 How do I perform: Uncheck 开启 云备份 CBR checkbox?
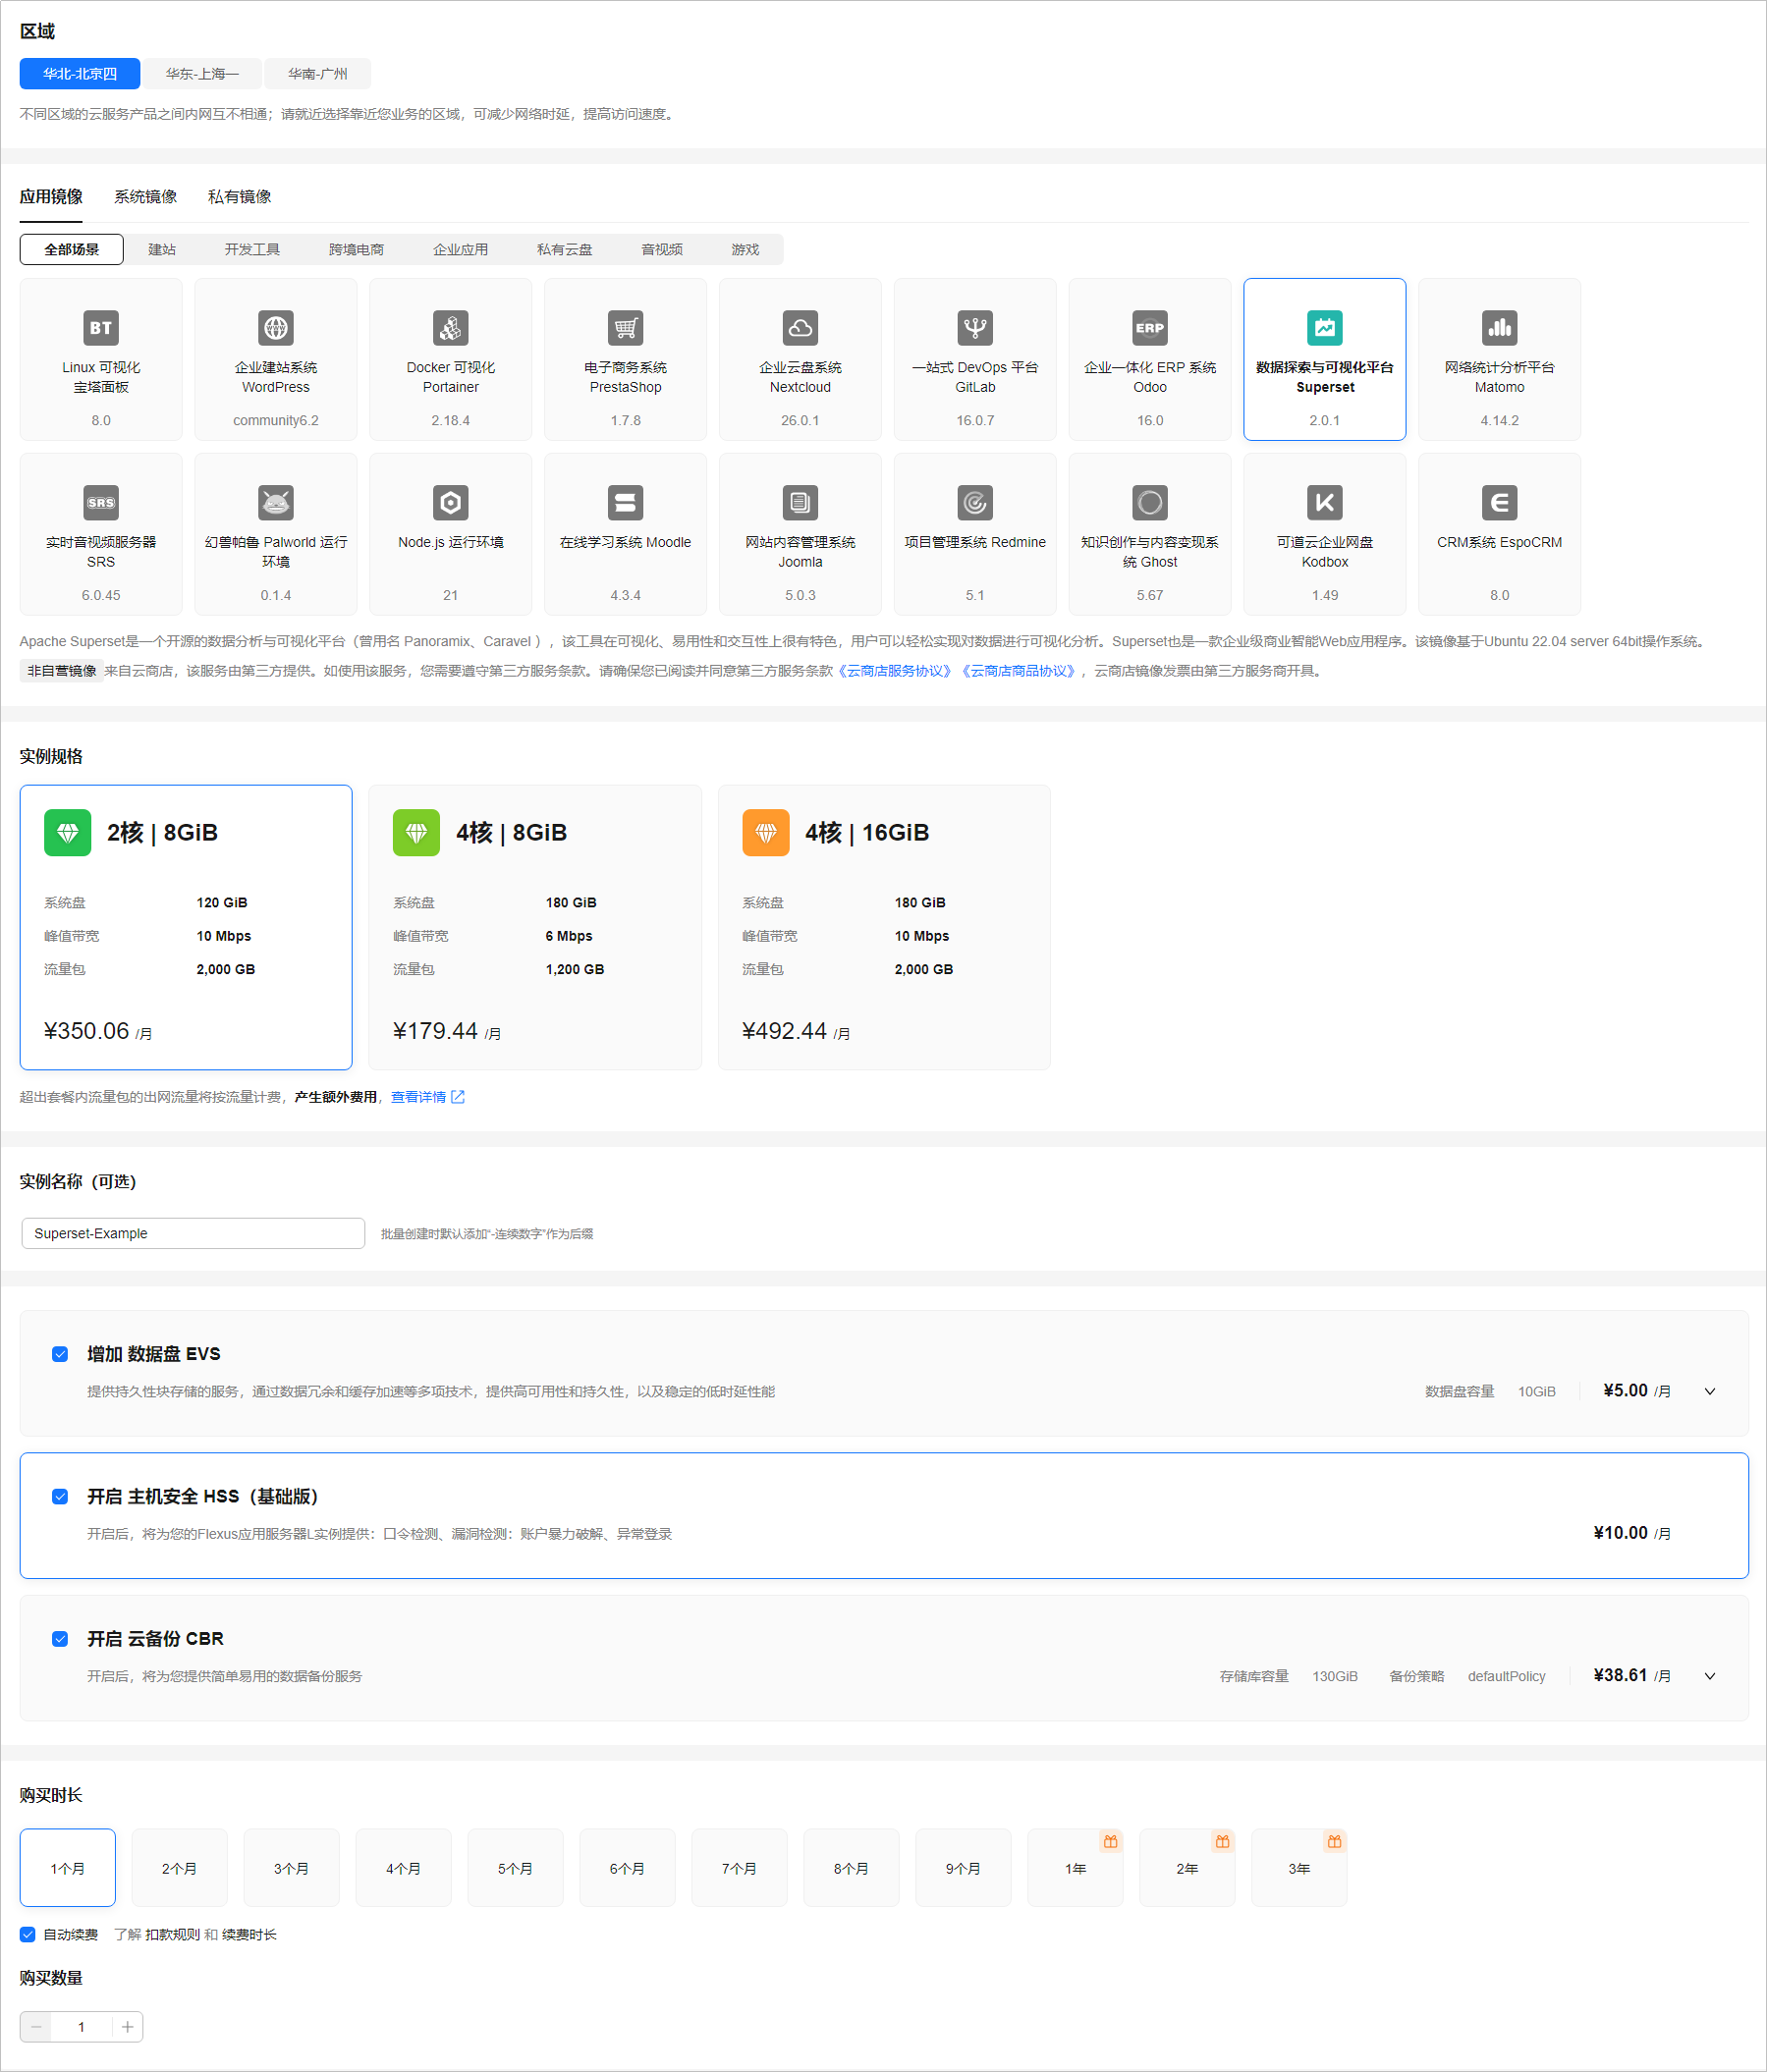click(60, 1639)
